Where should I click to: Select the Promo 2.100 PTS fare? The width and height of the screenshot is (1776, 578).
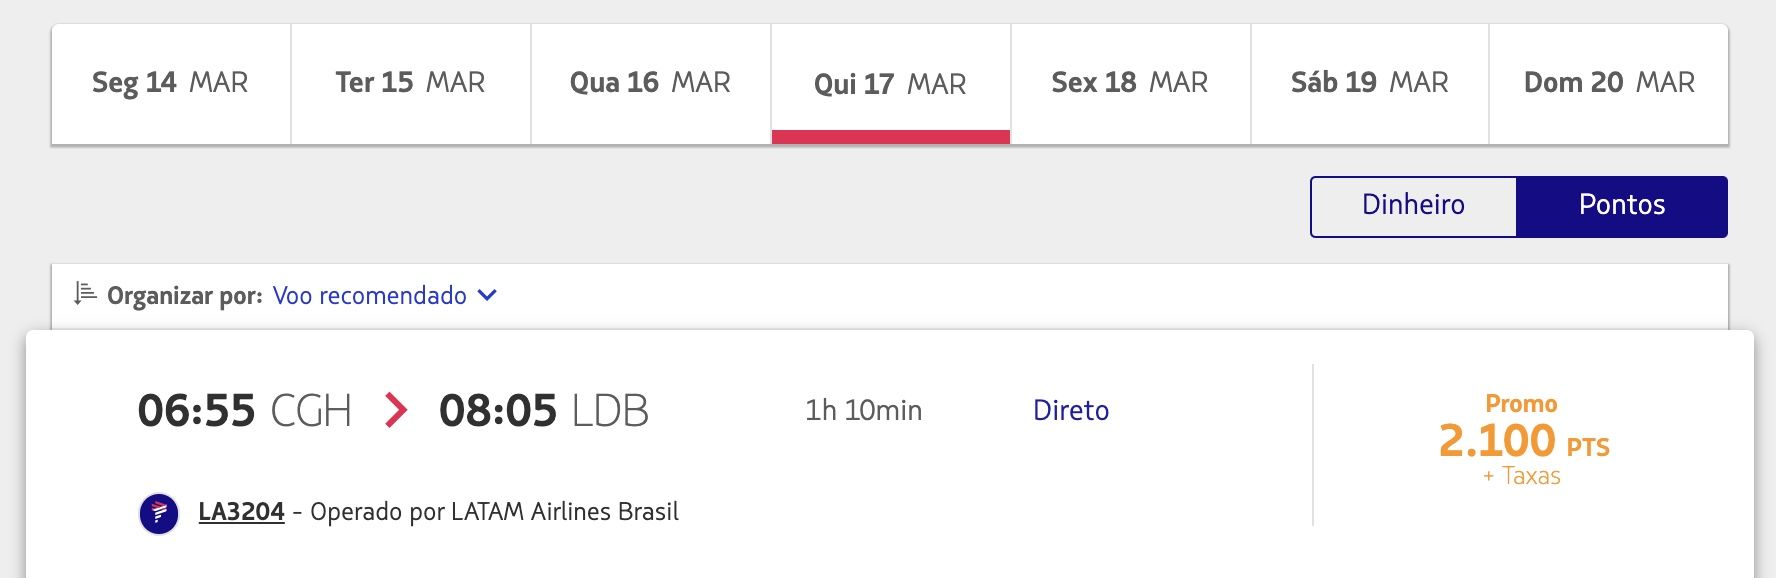point(1523,440)
